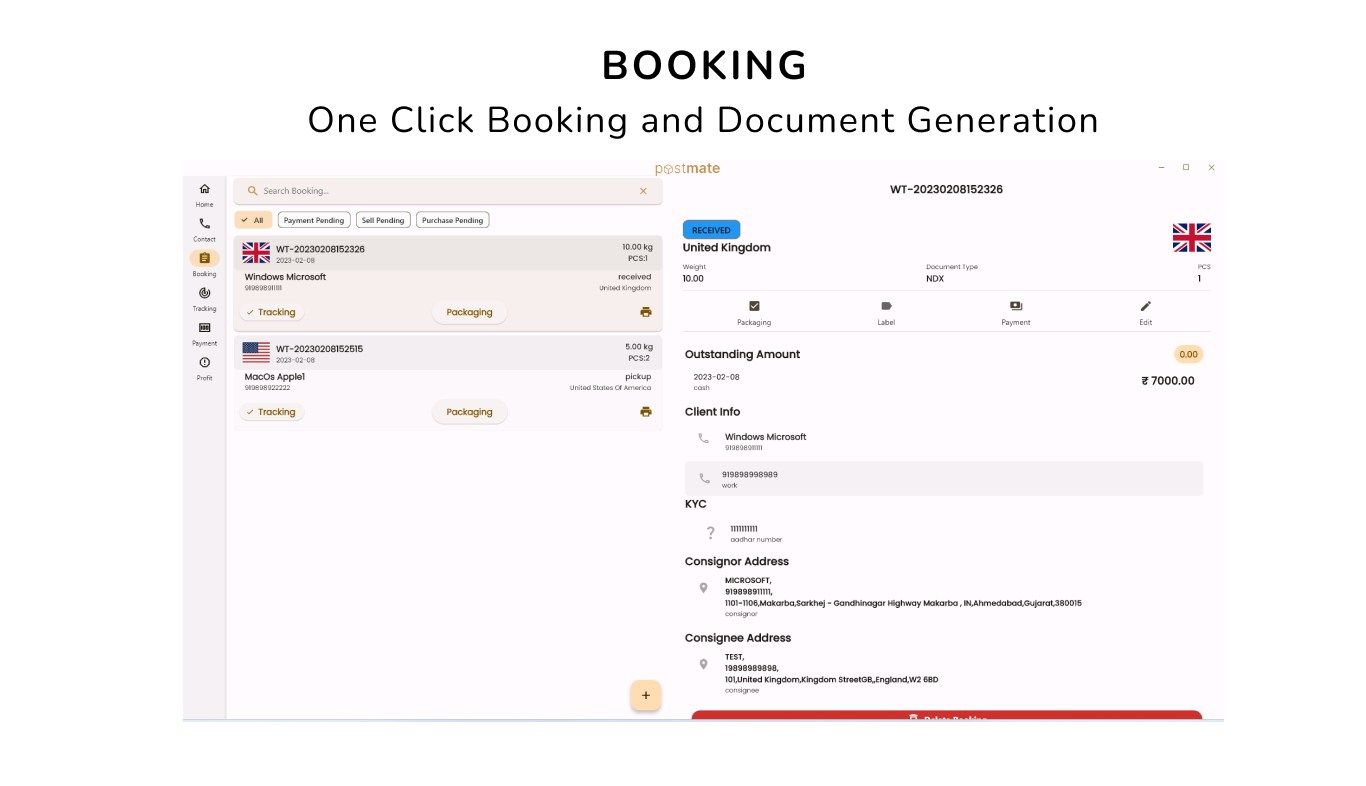Click the ₹ 7000.00 payment amount

[x=1167, y=381]
